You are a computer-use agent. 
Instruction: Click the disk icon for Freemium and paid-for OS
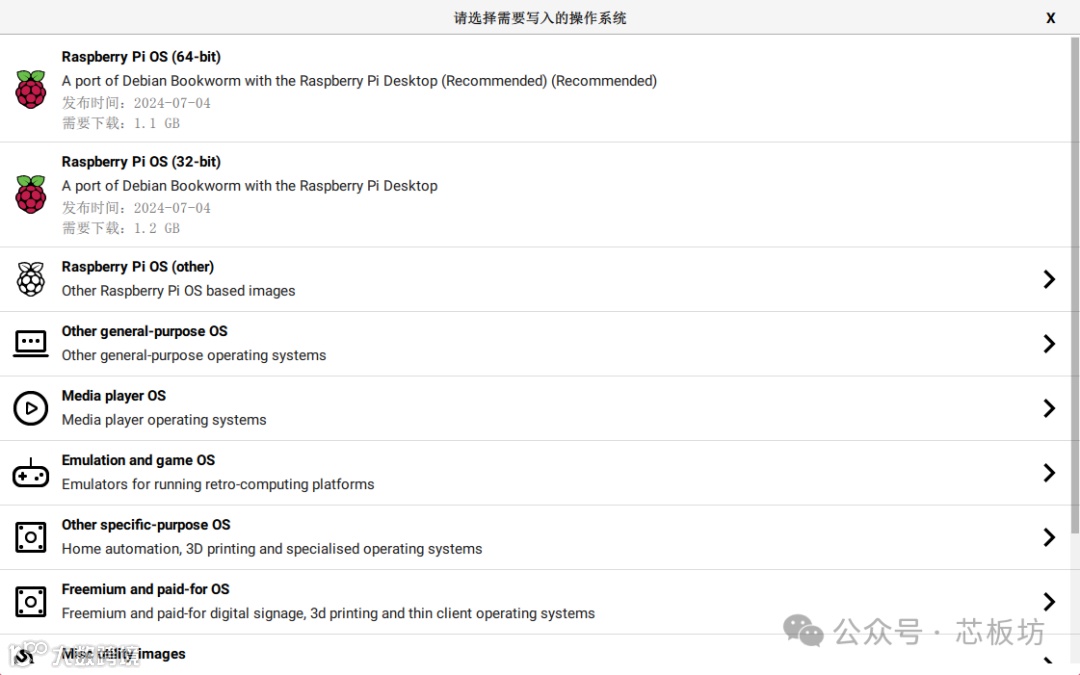(x=31, y=602)
